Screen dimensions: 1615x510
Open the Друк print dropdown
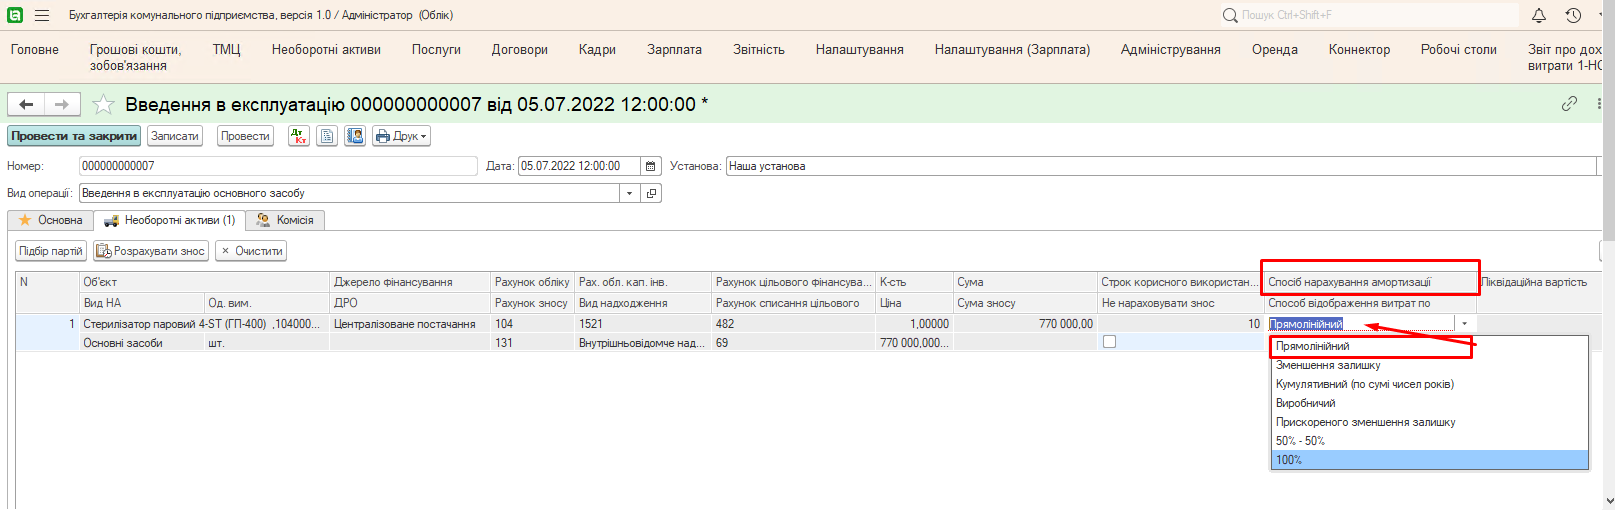401,136
